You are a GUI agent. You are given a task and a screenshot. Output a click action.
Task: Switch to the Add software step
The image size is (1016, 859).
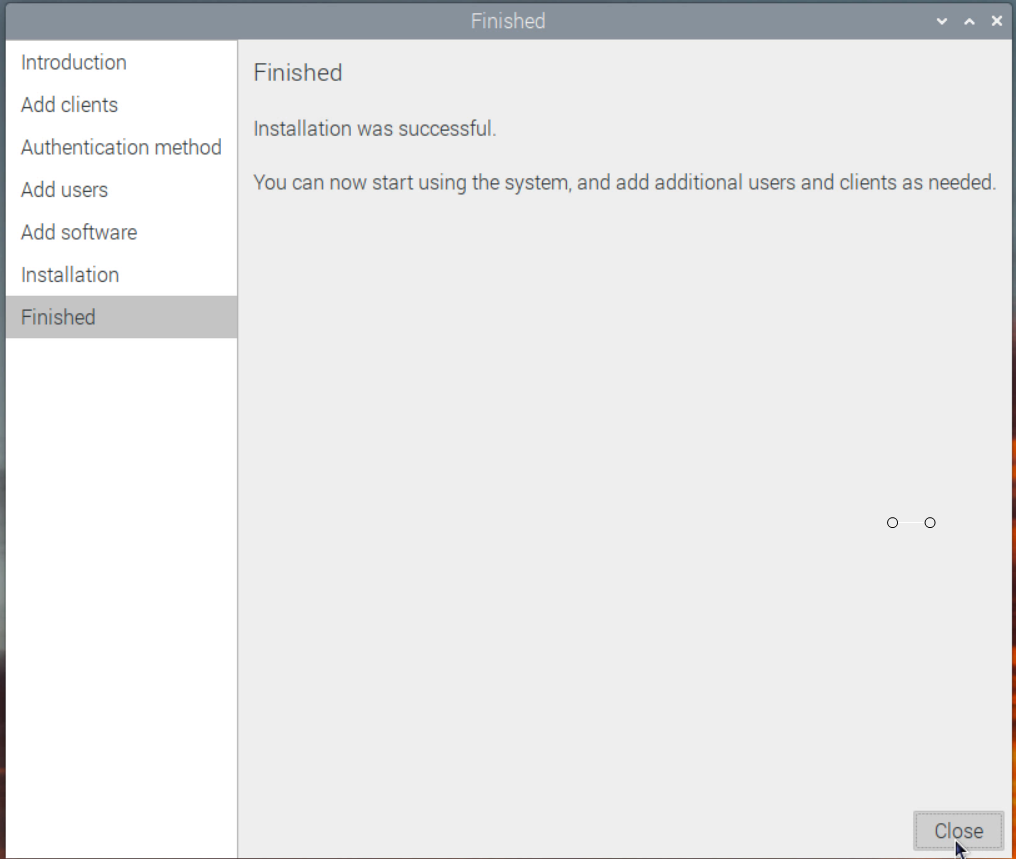121,232
